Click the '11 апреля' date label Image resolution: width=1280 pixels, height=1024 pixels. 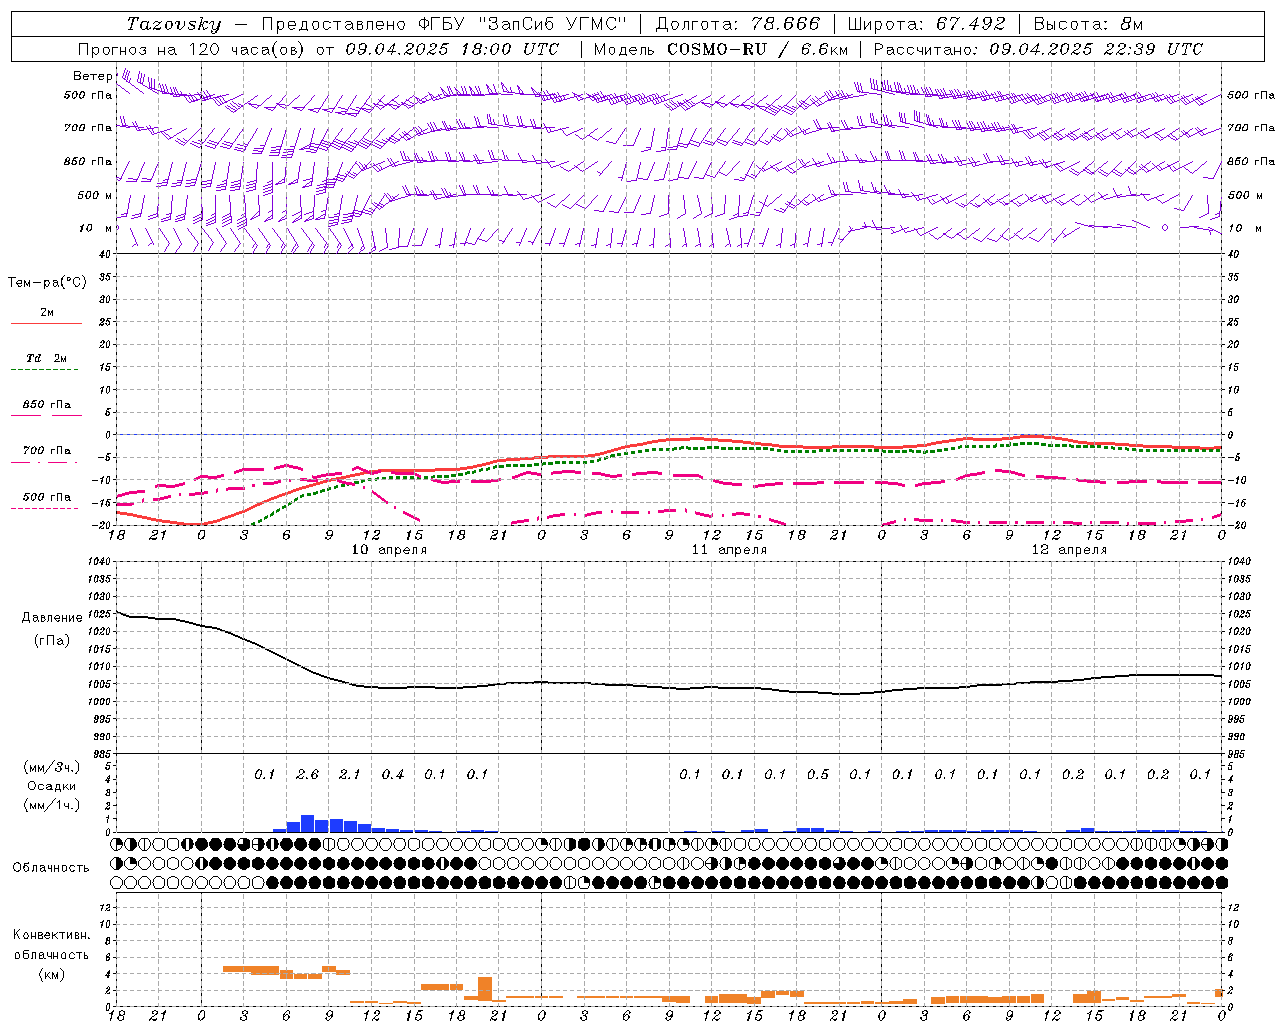[729, 550]
